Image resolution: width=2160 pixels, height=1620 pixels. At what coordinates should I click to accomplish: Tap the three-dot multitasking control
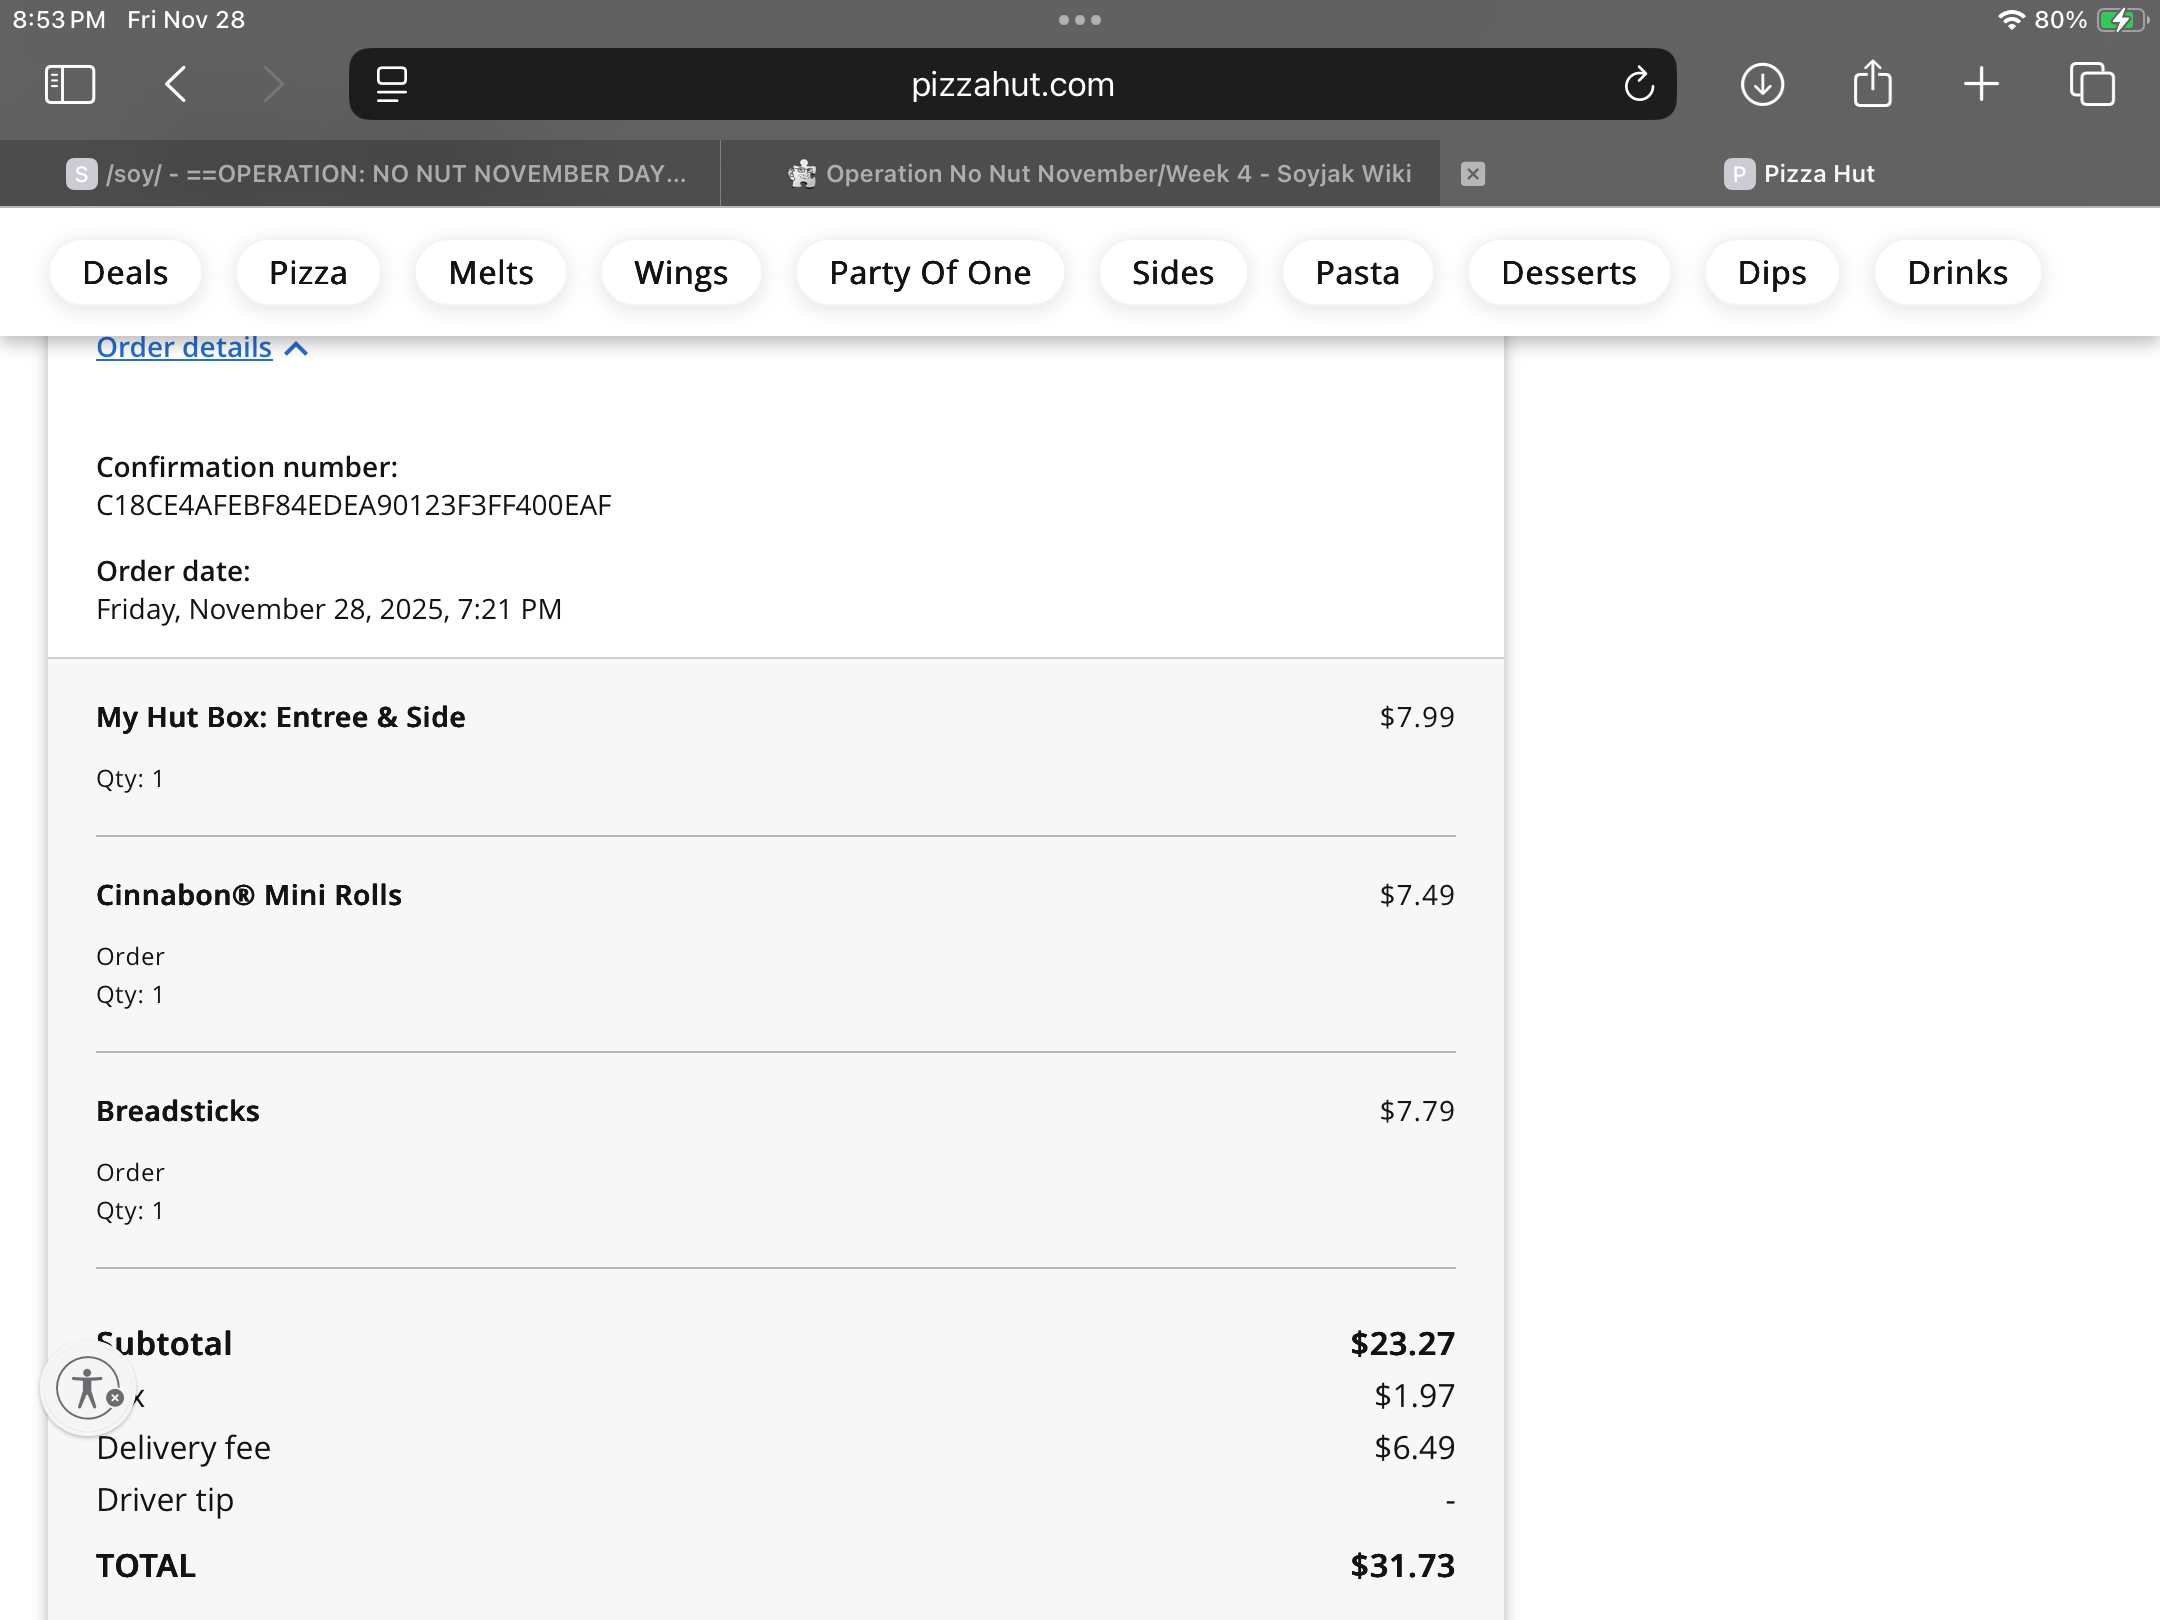click(1080, 20)
